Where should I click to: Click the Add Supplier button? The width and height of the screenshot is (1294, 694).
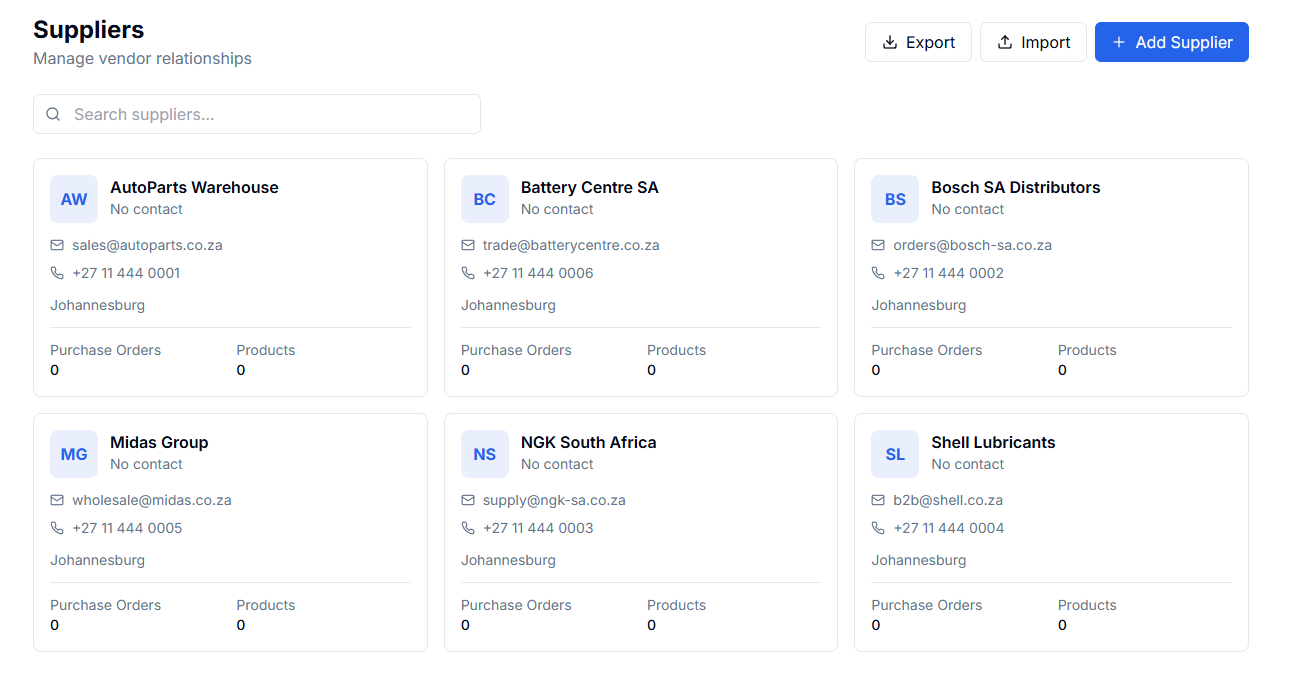click(1171, 42)
